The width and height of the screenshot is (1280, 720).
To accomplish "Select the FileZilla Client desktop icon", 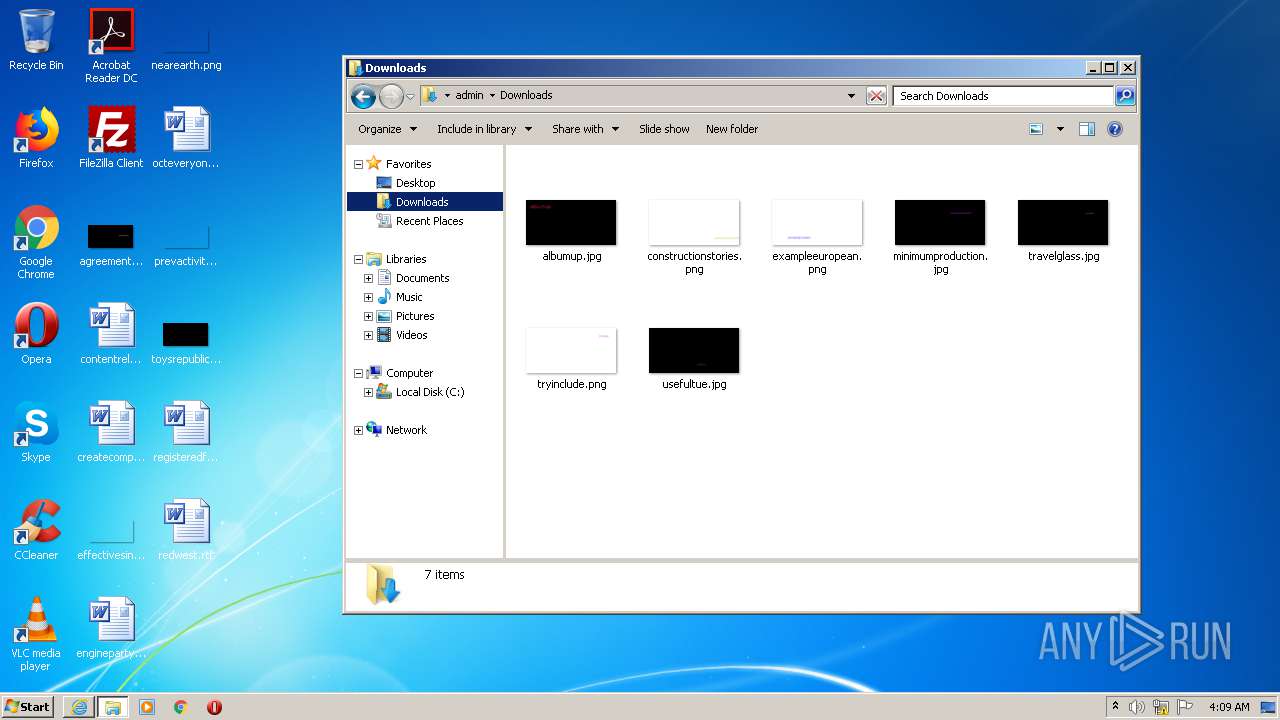I will coord(111,138).
